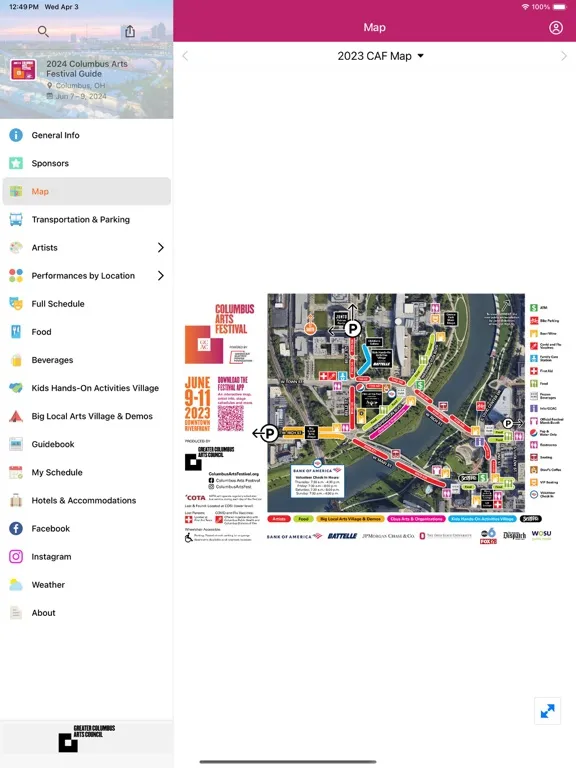Select the Map menu item
This screenshot has height=768, width=576.
click(x=87, y=192)
